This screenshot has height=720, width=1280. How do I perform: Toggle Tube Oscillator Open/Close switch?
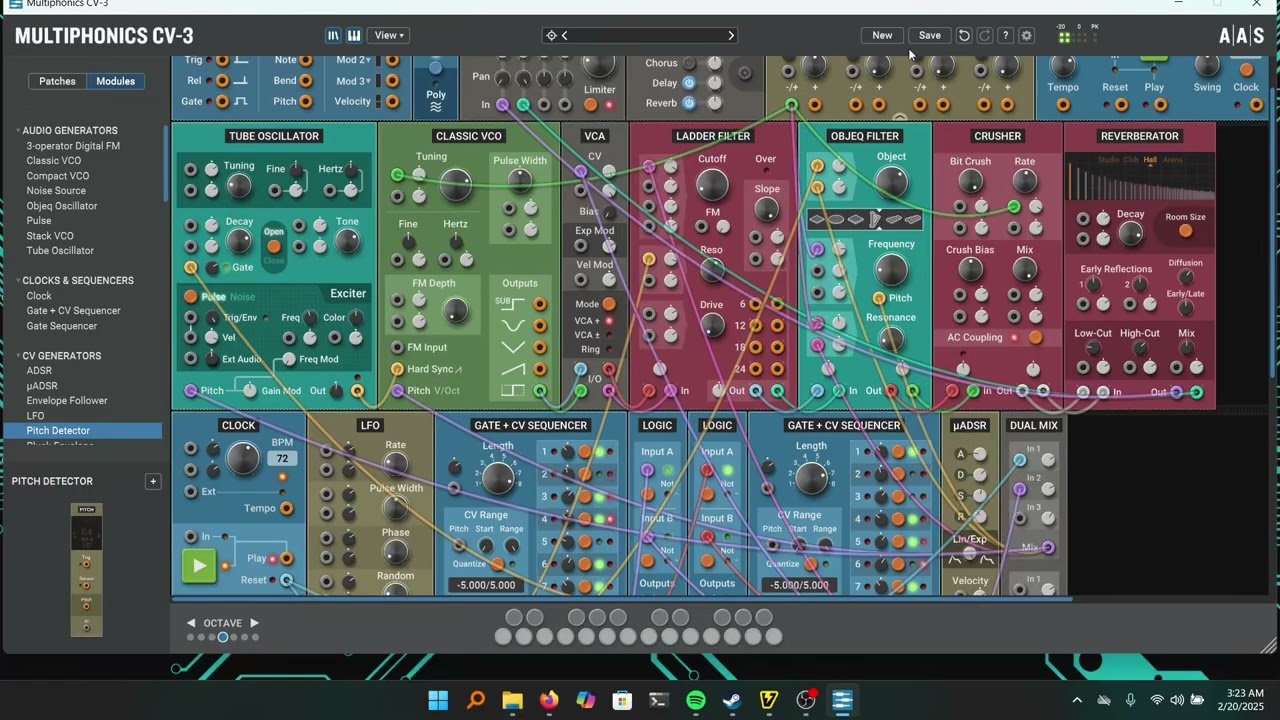(x=273, y=246)
